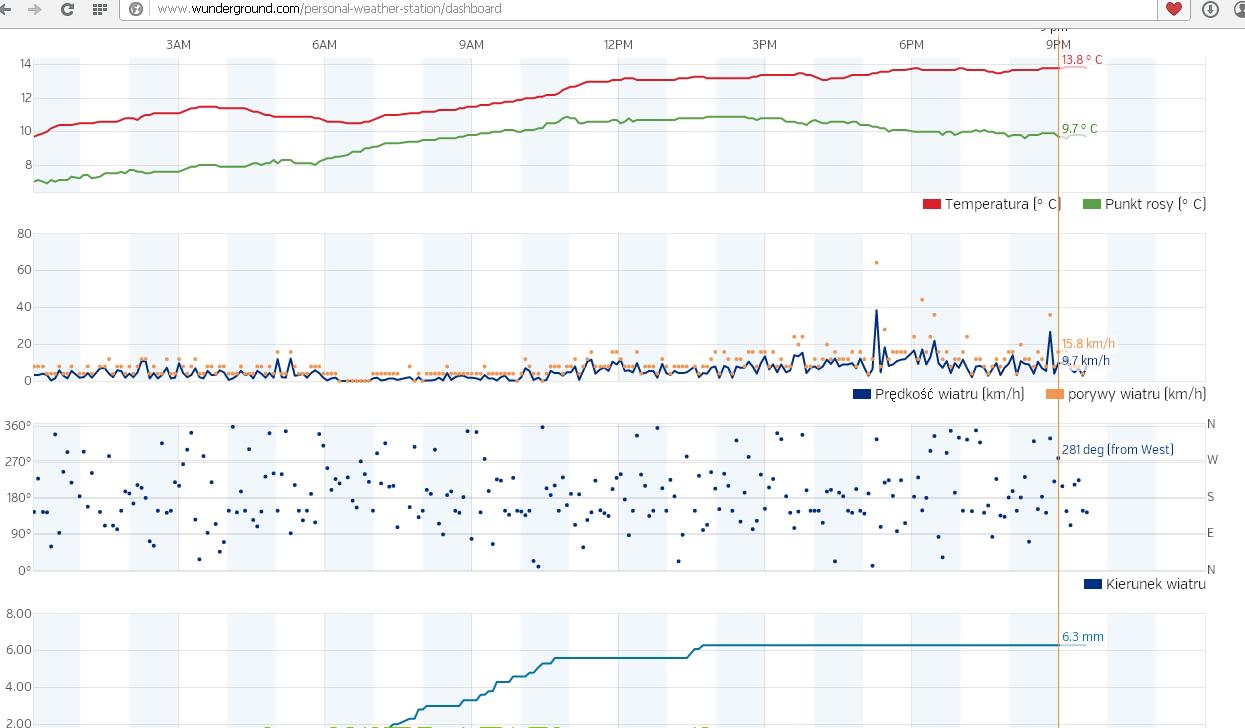
Task: Toggle porywy wiatru series in legend
Action: click(x=1136, y=394)
